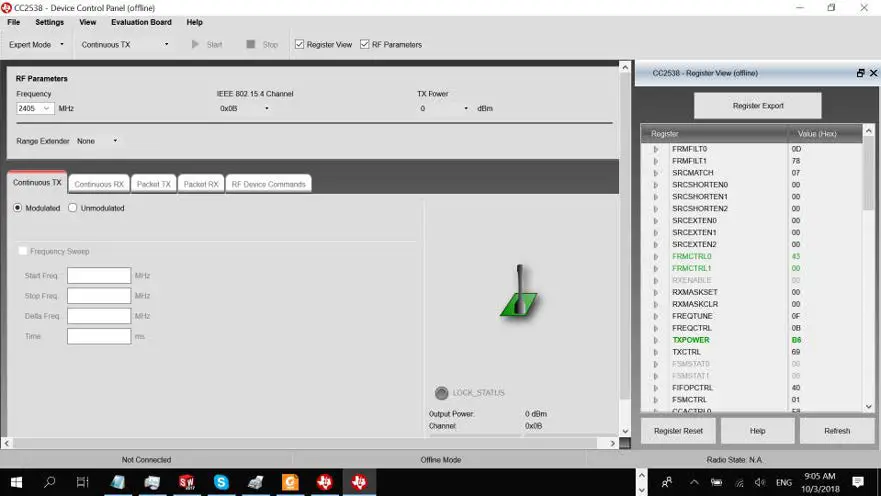881x496 pixels.
Task: Click the Time ms input field
Action: [x=99, y=336]
